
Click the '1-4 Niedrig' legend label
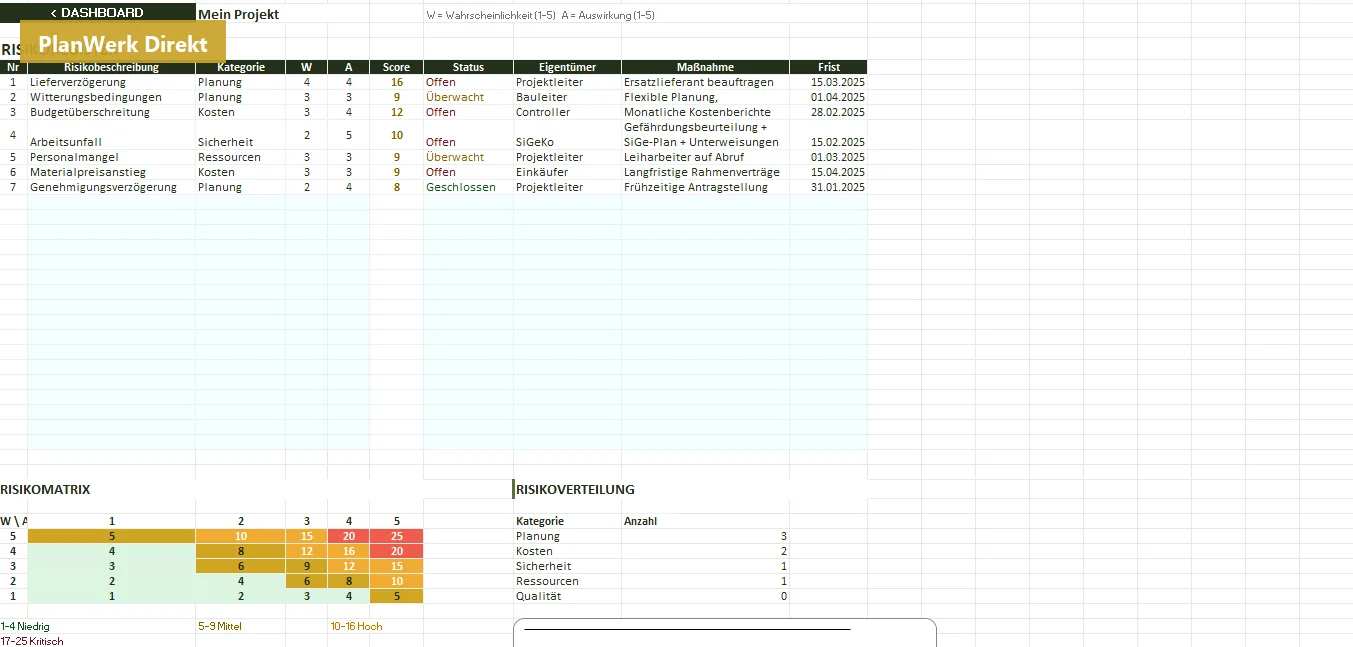(x=25, y=626)
